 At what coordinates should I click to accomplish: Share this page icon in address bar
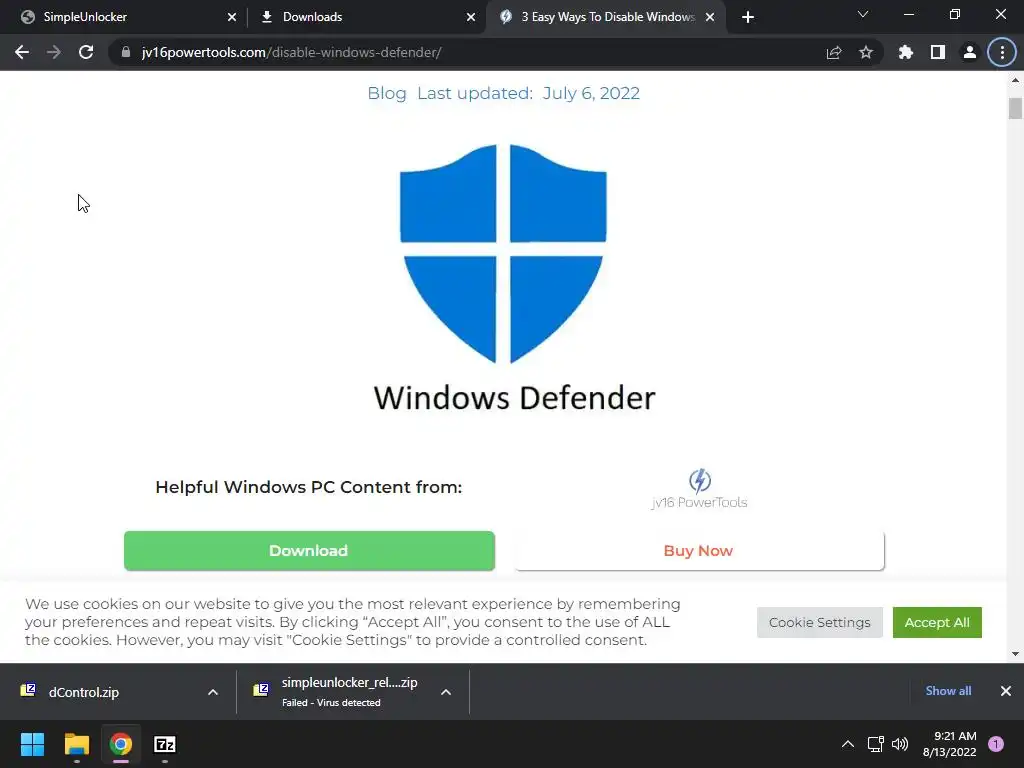834,52
